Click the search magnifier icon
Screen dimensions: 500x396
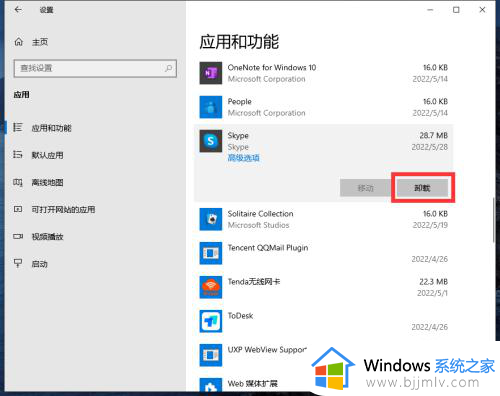[x=169, y=68]
